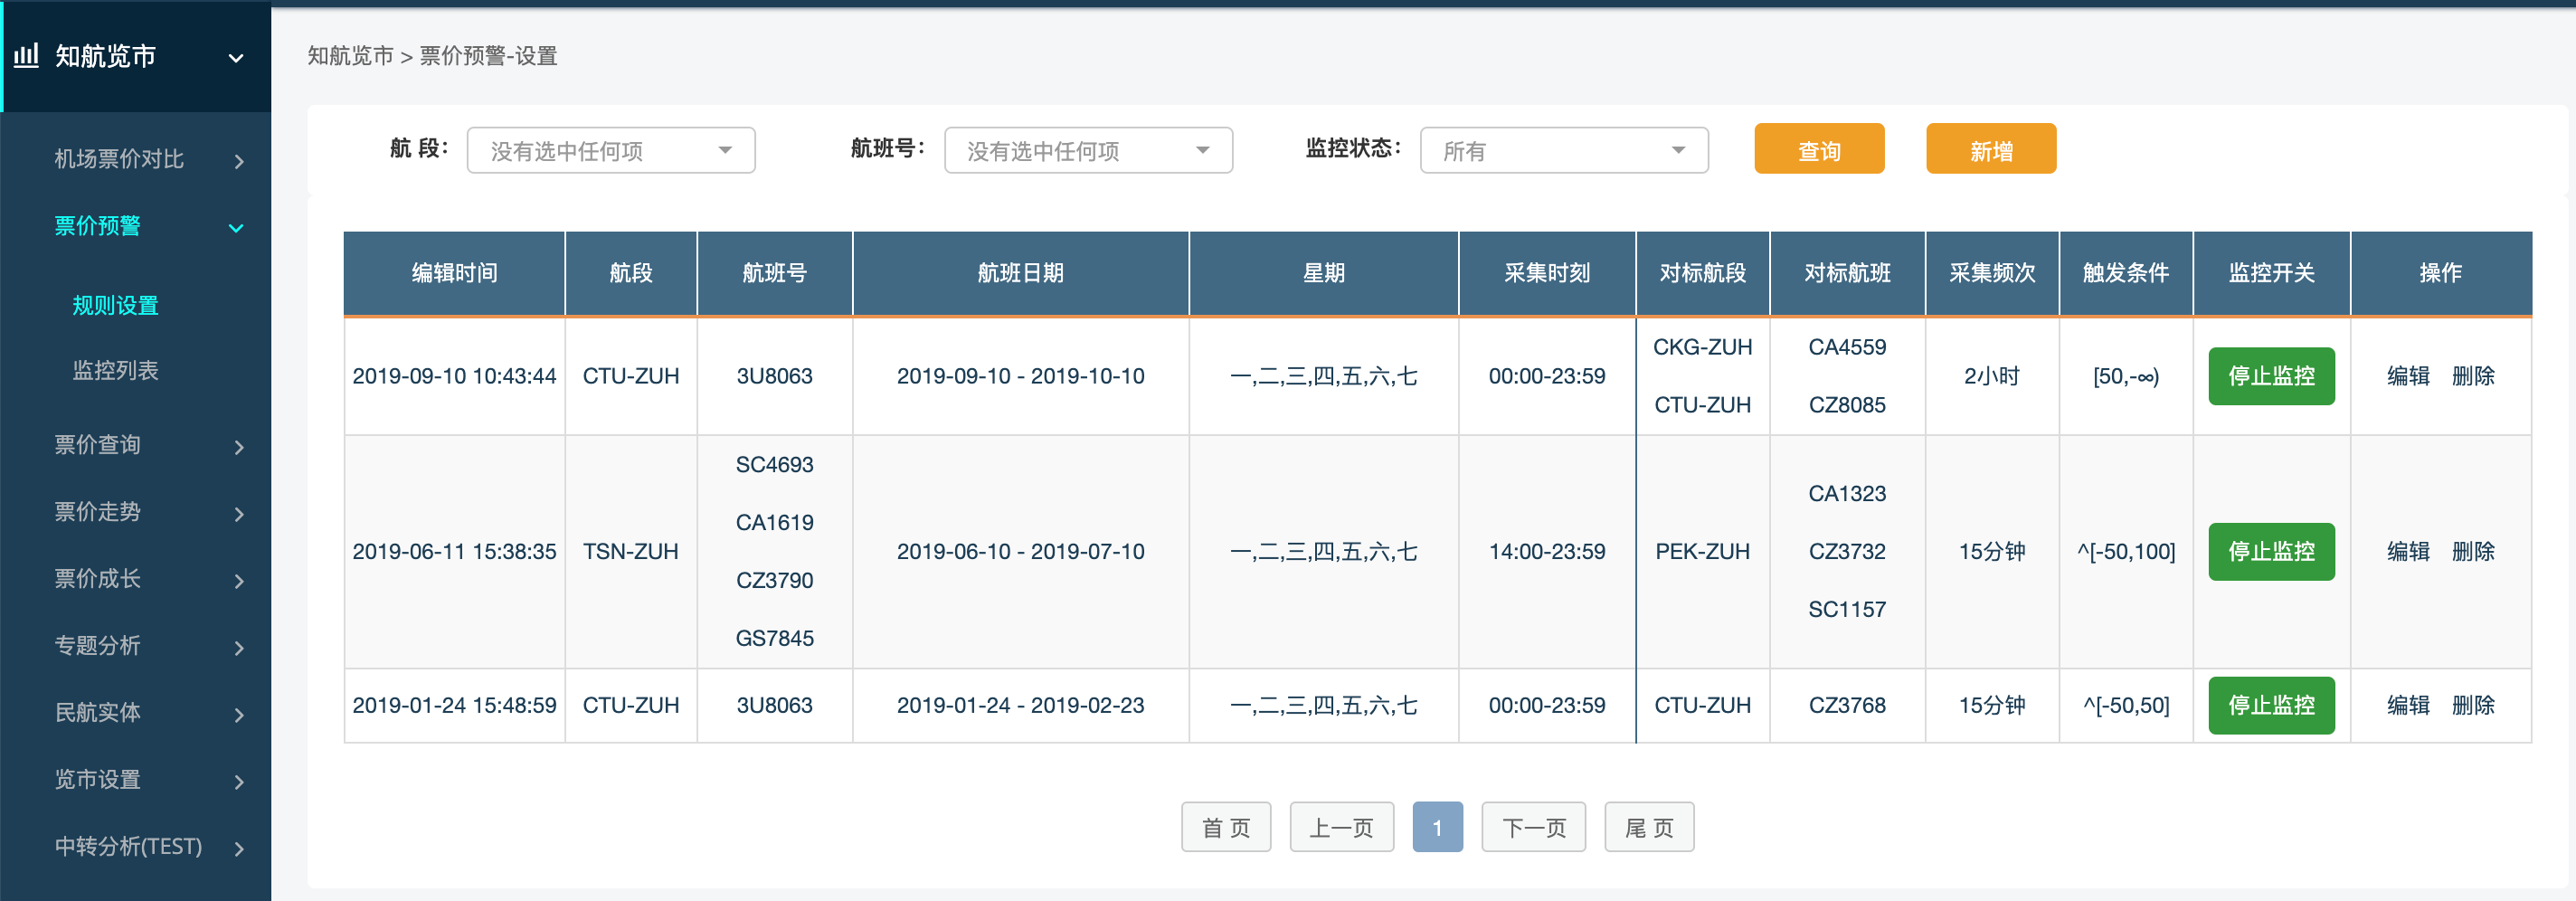The image size is (2576, 901).
Task: Open the 航段 dropdown selector
Action: (610, 151)
